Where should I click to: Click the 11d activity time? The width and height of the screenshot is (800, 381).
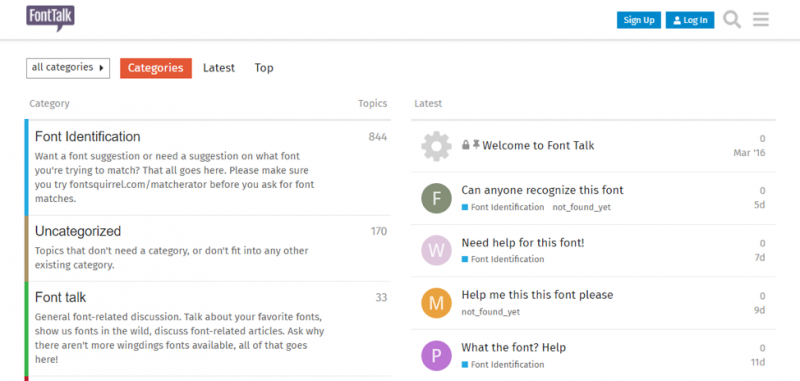[x=758, y=363]
